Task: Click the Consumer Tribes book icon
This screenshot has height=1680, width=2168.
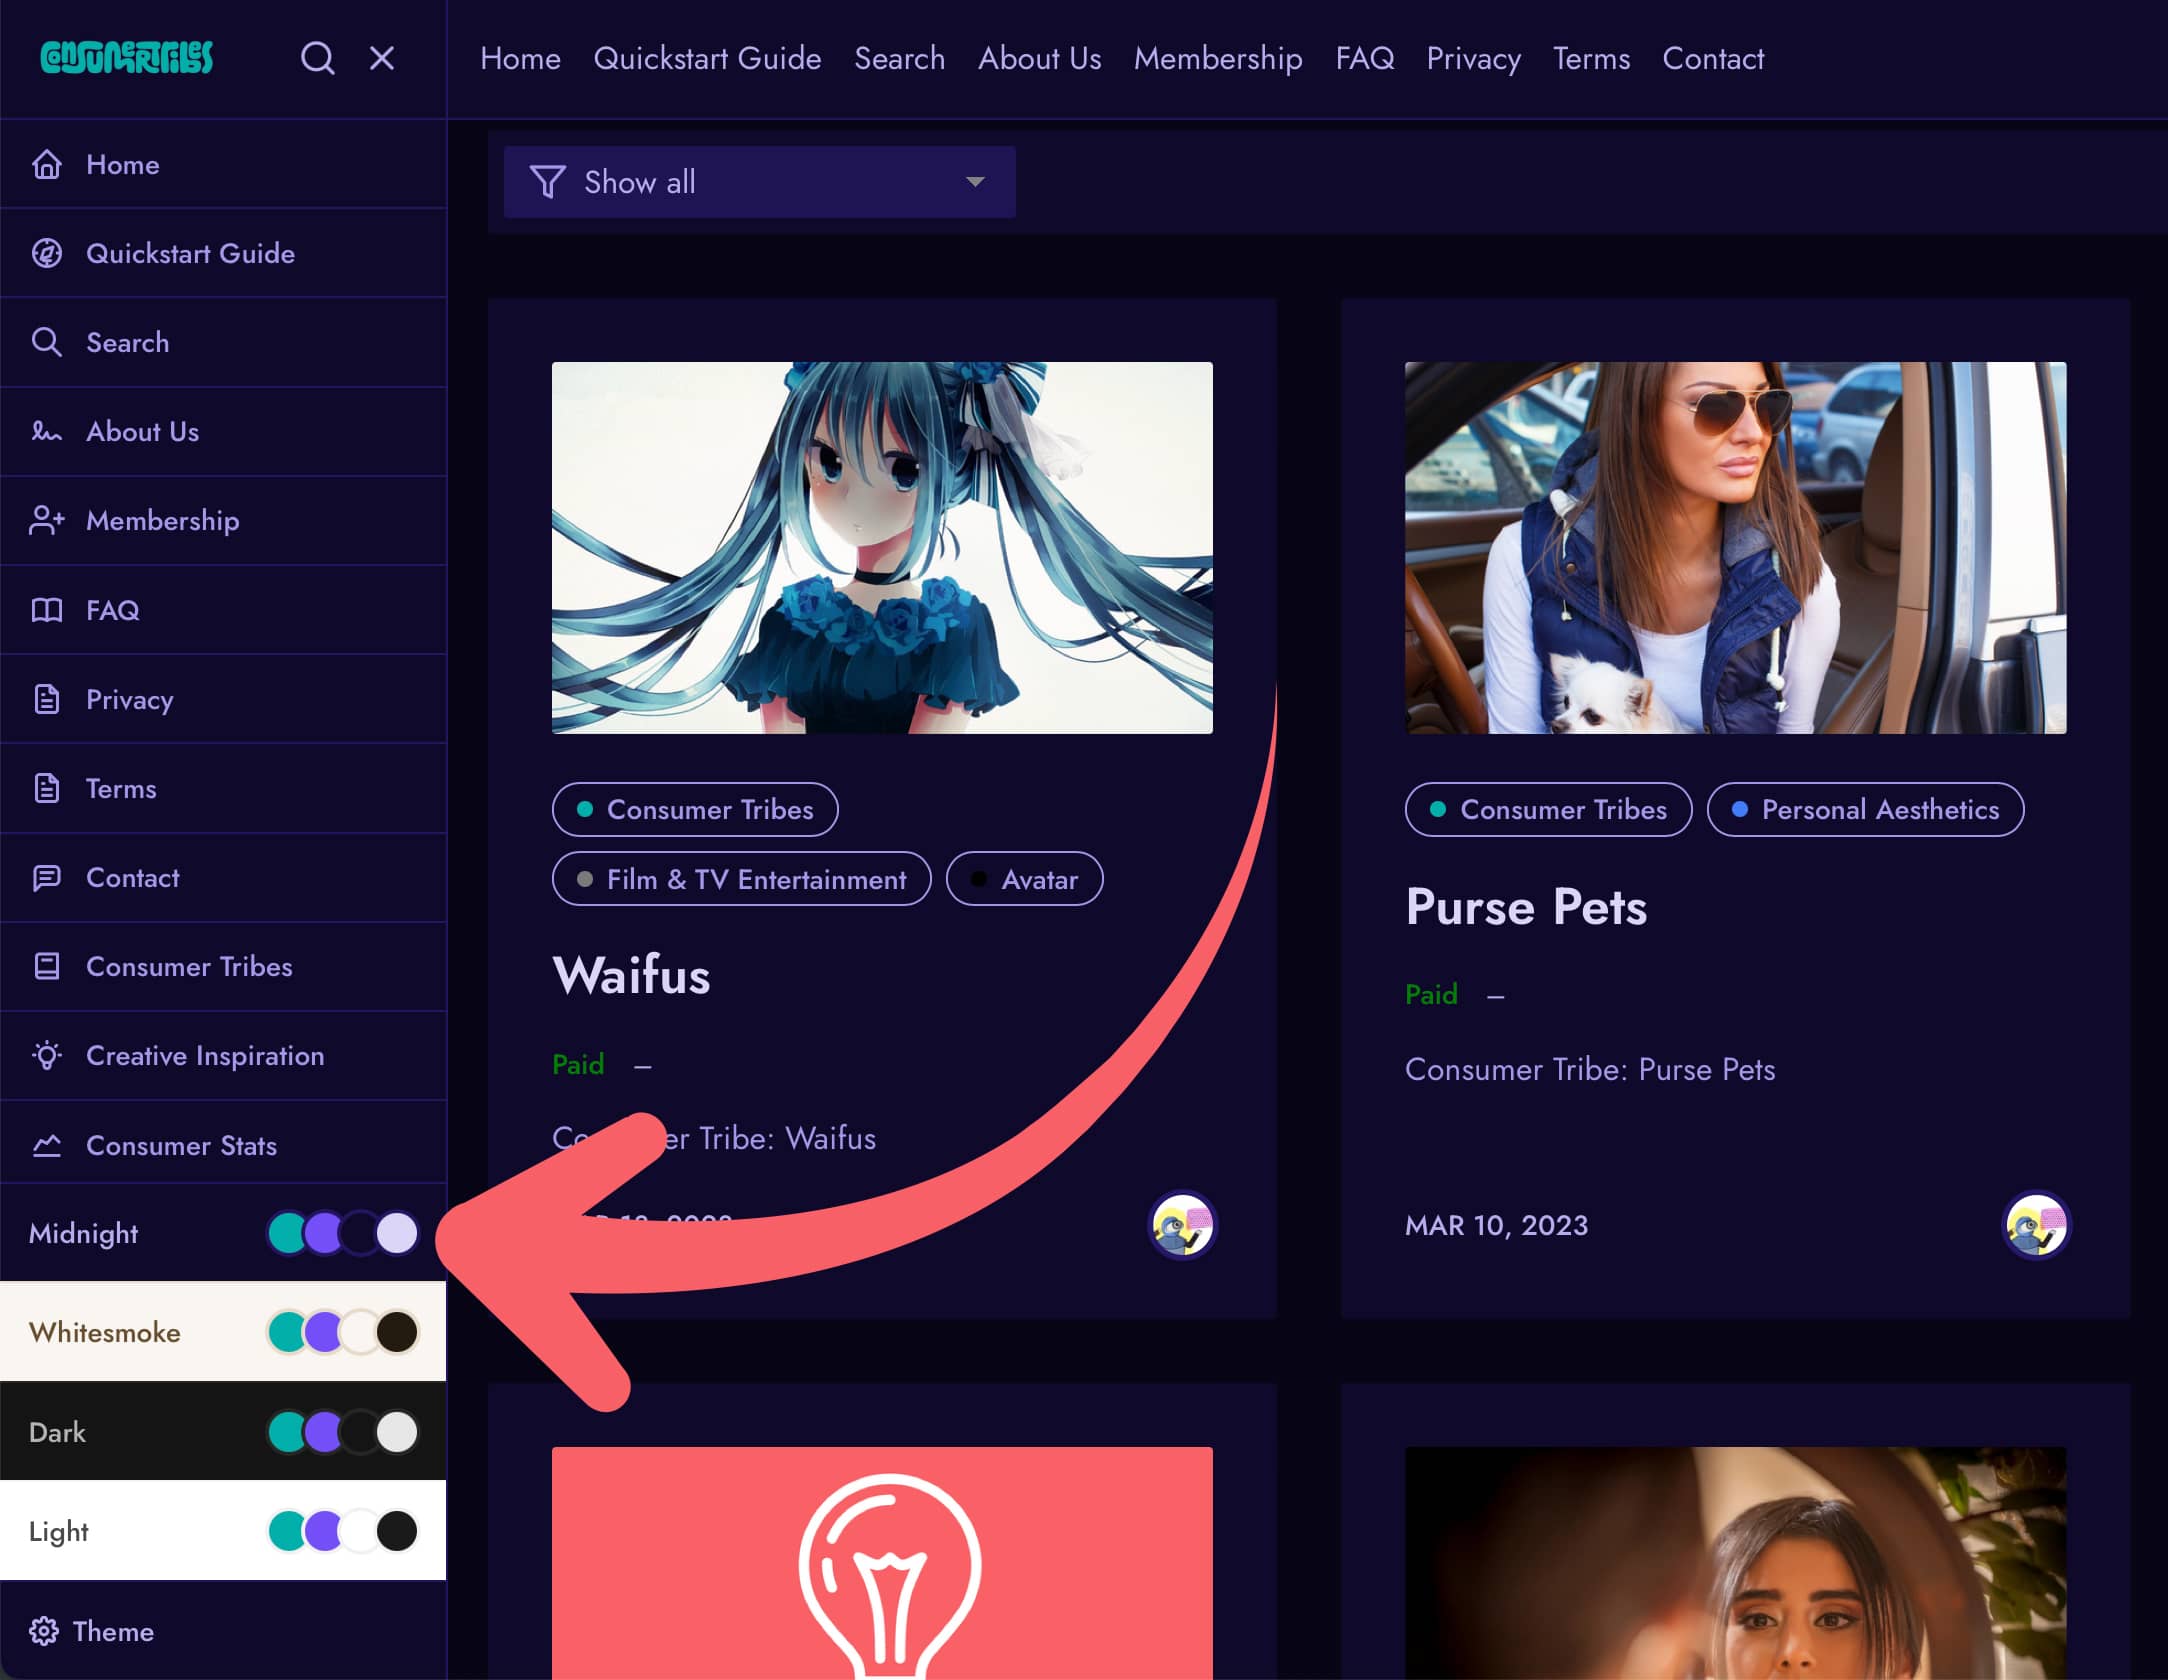Action: [47, 966]
